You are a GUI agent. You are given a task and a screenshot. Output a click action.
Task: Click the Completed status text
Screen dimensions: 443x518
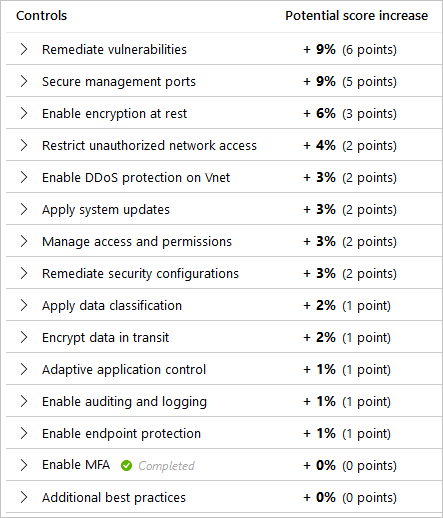tap(166, 466)
